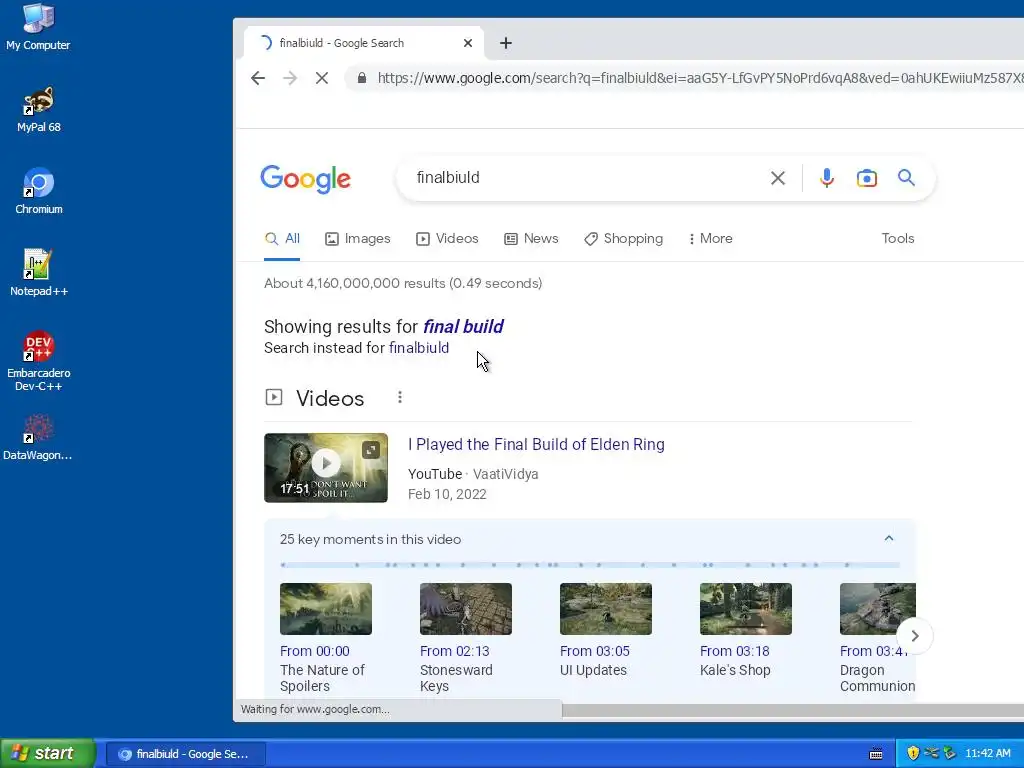The height and width of the screenshot is (768, 1024).
Task: Open My Computer desktop icon
Action: (x=38, y=27)
